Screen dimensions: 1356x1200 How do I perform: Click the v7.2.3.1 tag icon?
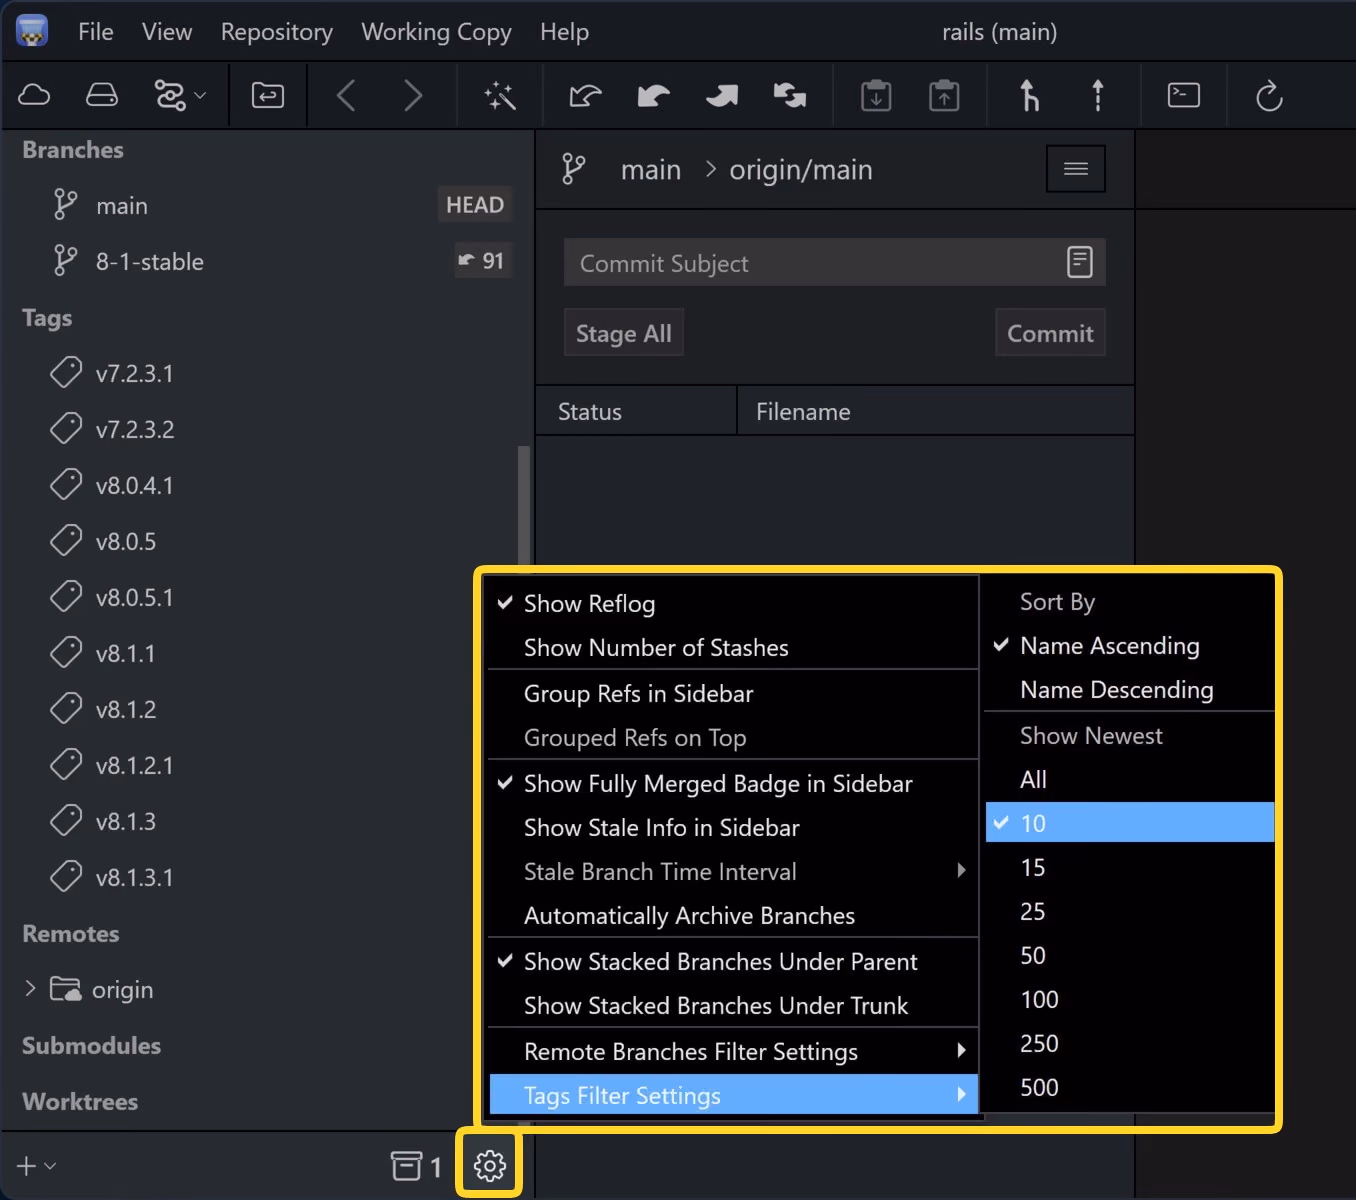66,373
